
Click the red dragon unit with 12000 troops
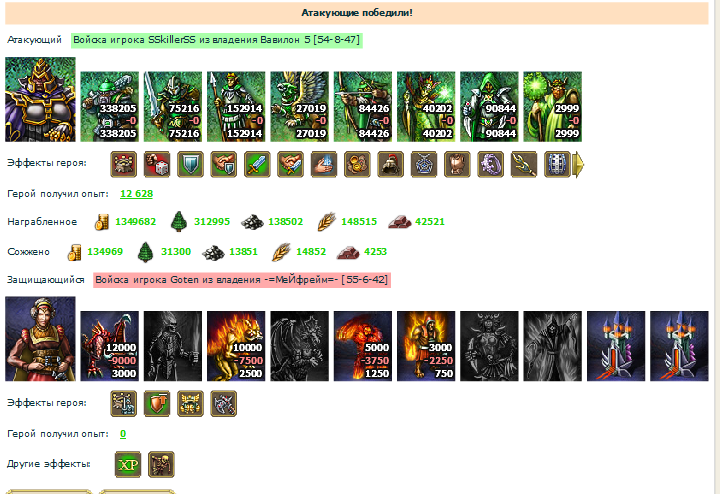point(110,346)
